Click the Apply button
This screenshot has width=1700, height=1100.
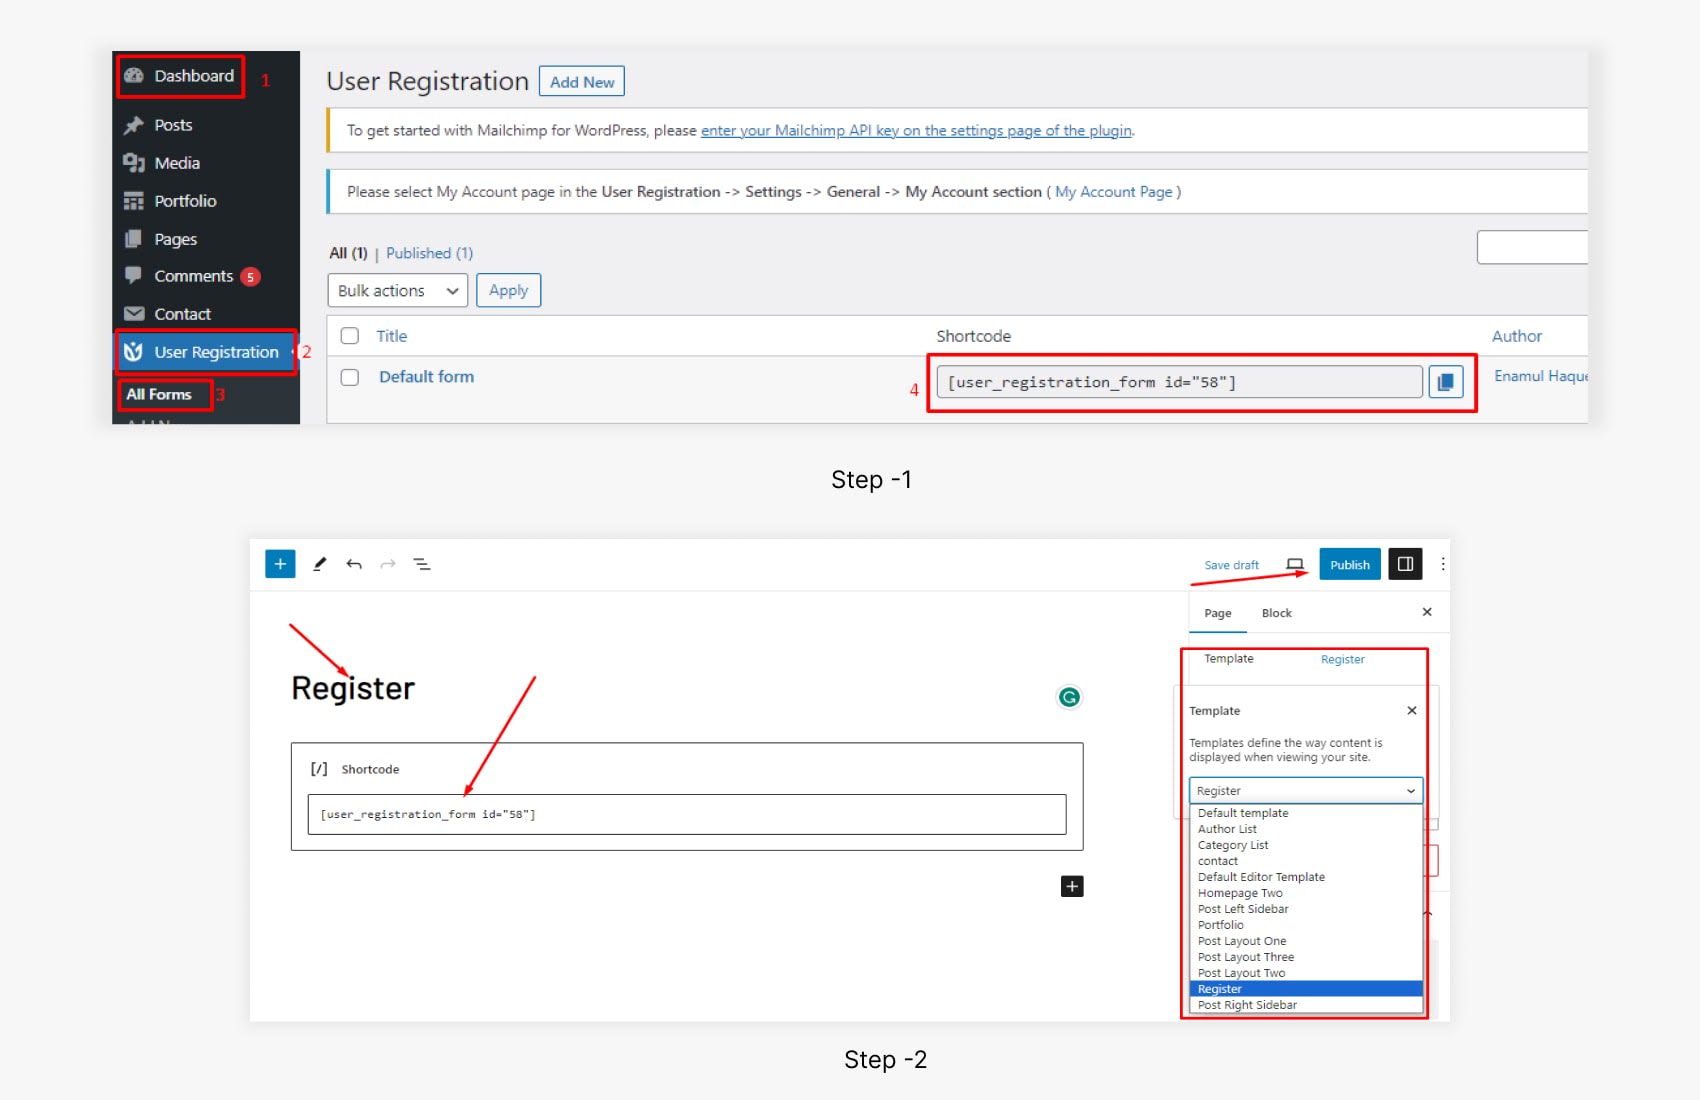[508, 291]
